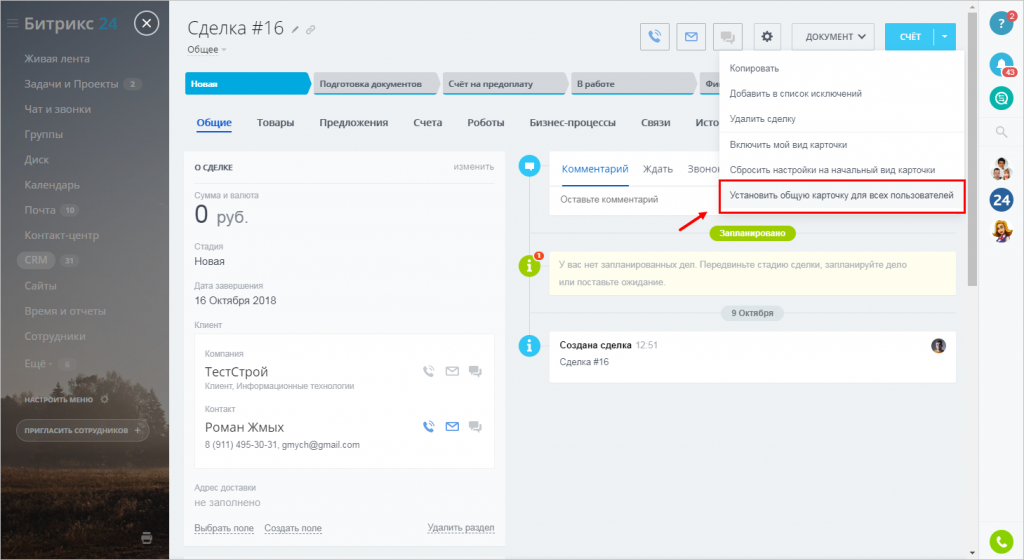Click the blue info icon for Создана сделка
This screenshot has height=560, width=1024.
coord(530,346)
